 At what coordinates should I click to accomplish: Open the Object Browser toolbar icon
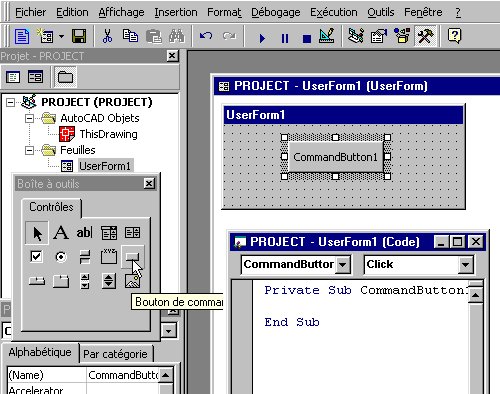point(402,36)
